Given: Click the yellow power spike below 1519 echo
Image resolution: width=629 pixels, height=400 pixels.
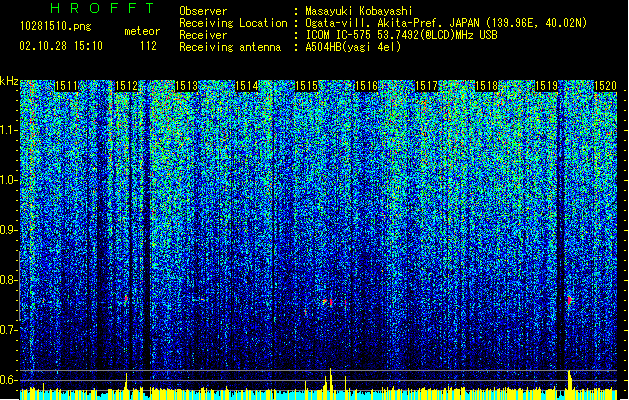Looking at the screenshot, I should tap(570, 380).
